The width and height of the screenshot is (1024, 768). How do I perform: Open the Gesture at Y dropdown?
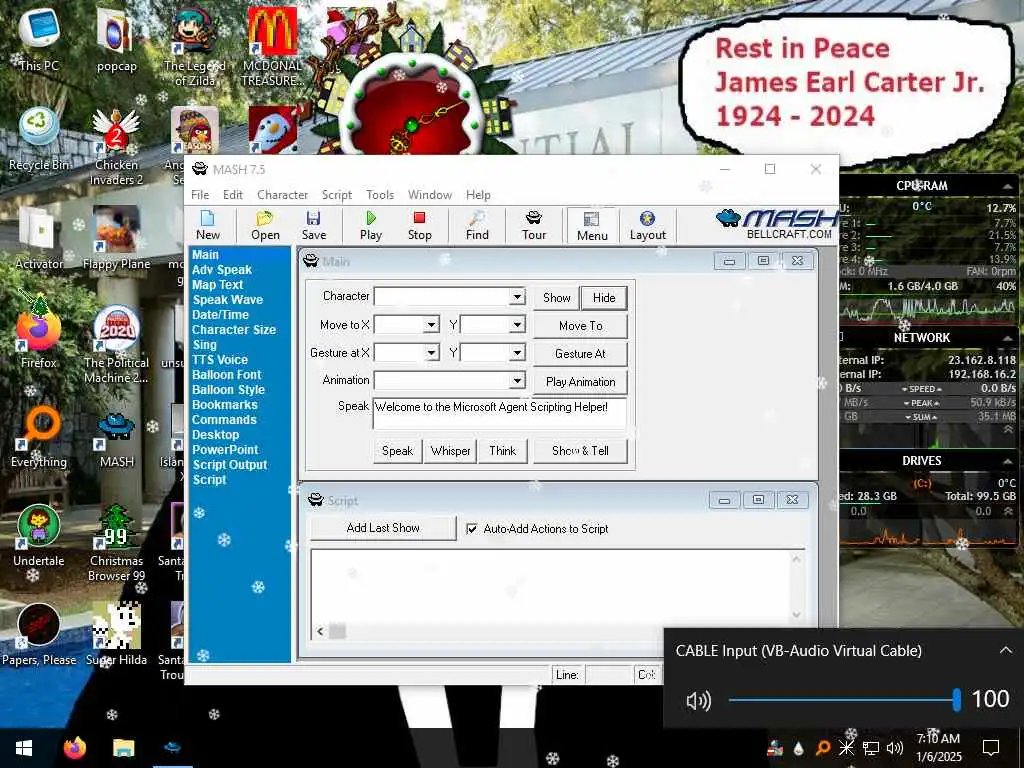click(517, 353)
